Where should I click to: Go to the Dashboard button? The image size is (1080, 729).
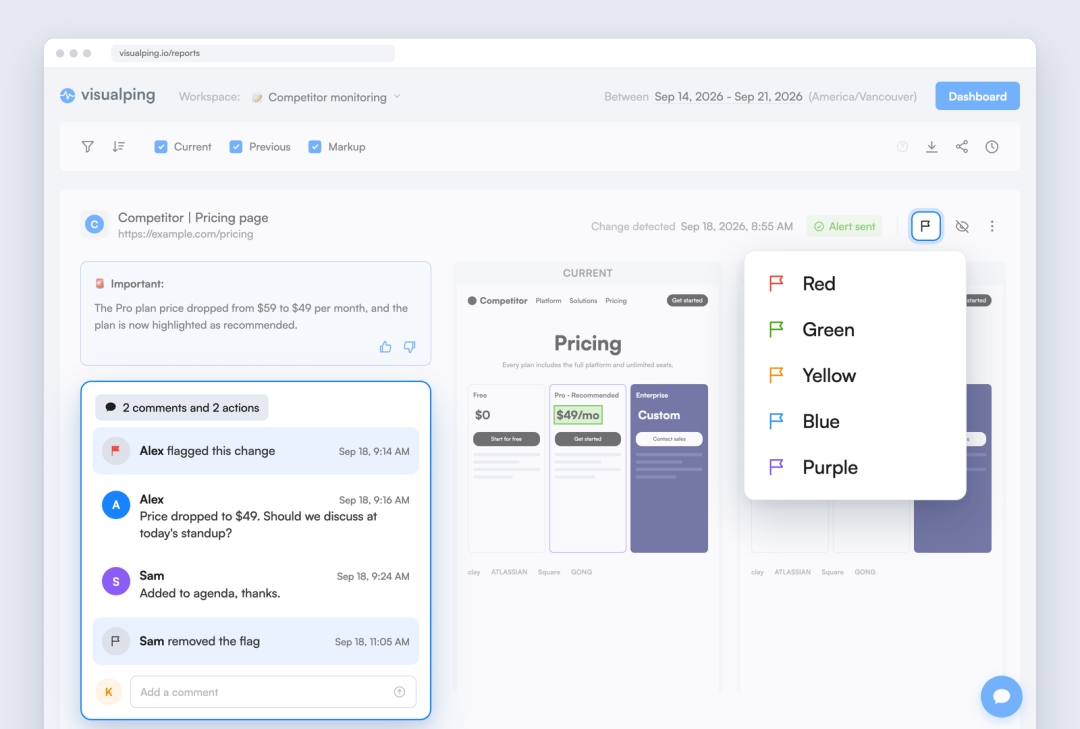[x=977, y=96]
